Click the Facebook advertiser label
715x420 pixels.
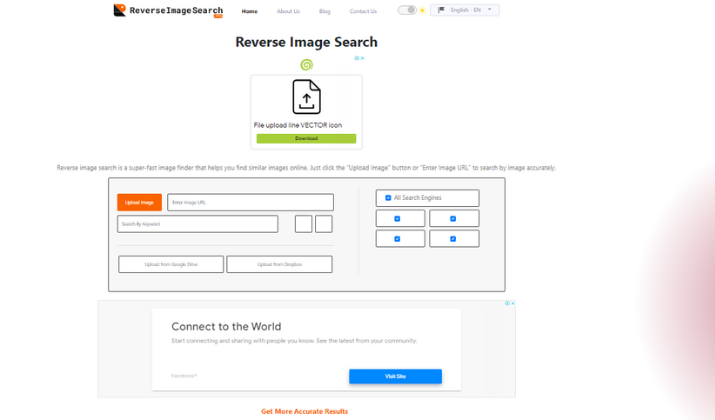(x=184, y=376)
